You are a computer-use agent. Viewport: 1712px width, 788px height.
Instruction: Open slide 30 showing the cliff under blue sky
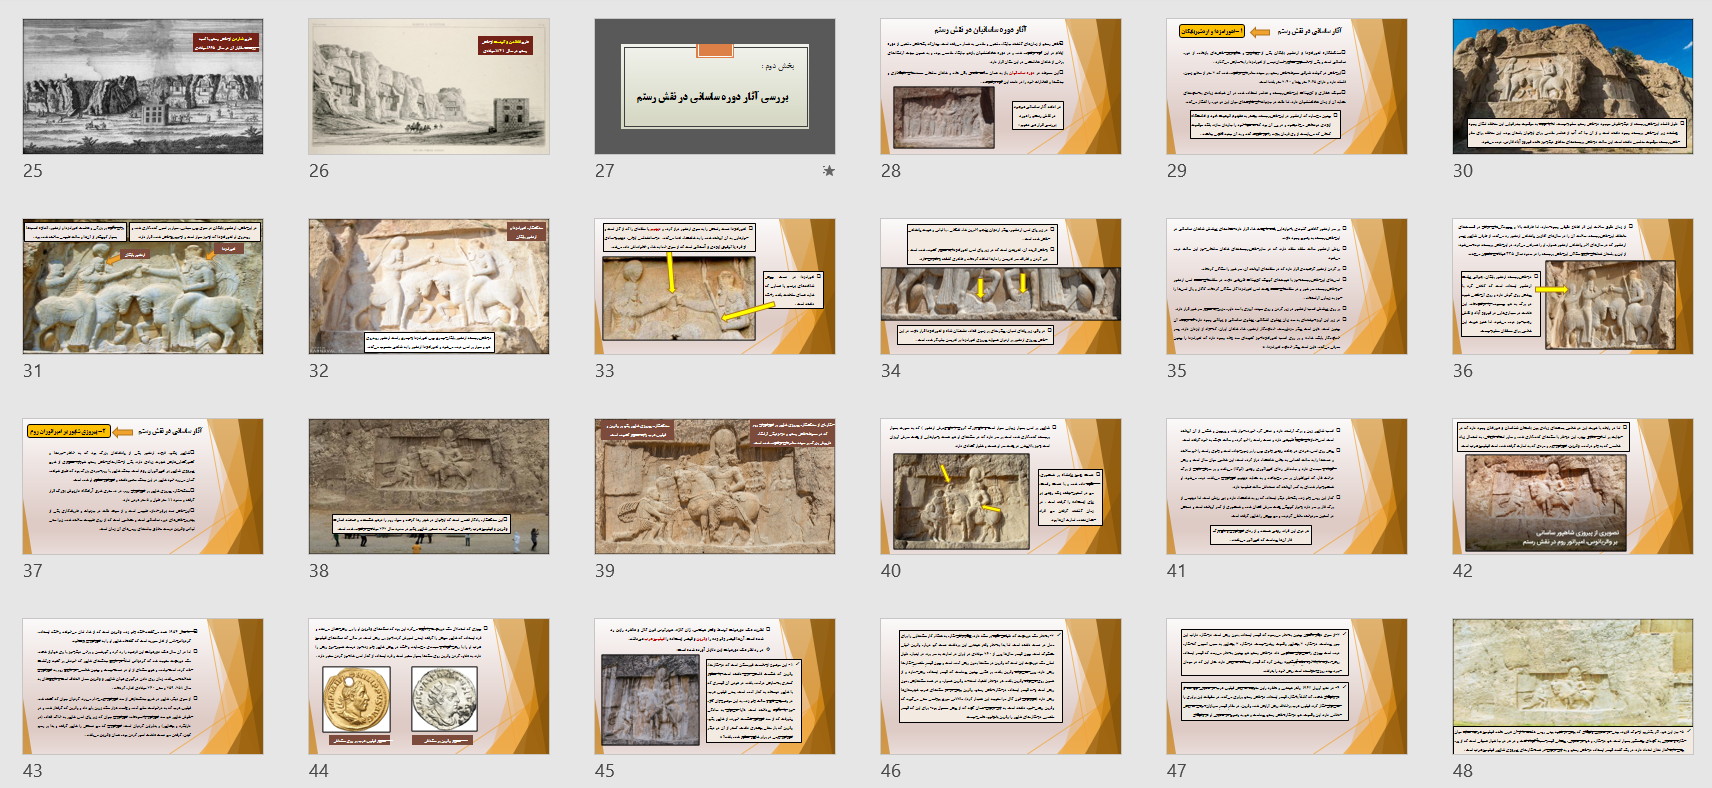click(x=1573, y=86)
